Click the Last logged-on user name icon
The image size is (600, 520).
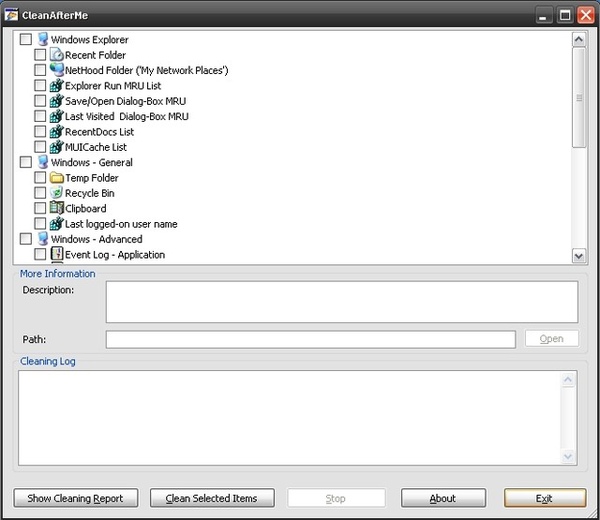[57, 223]
